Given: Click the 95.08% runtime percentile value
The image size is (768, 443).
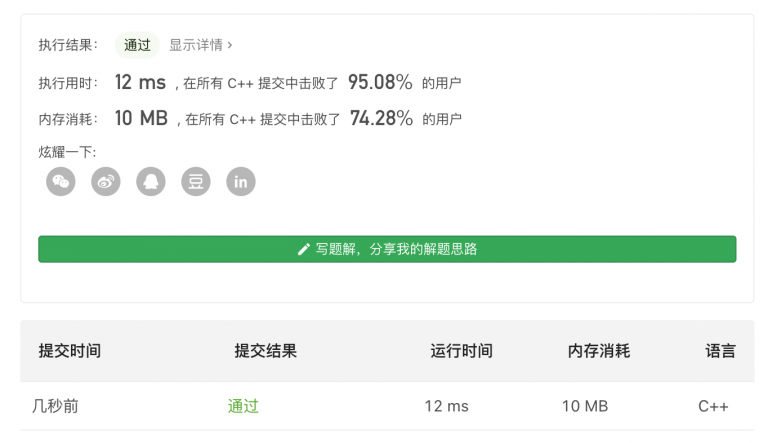Looking at the screenshot, I should [x=380, y=83].
